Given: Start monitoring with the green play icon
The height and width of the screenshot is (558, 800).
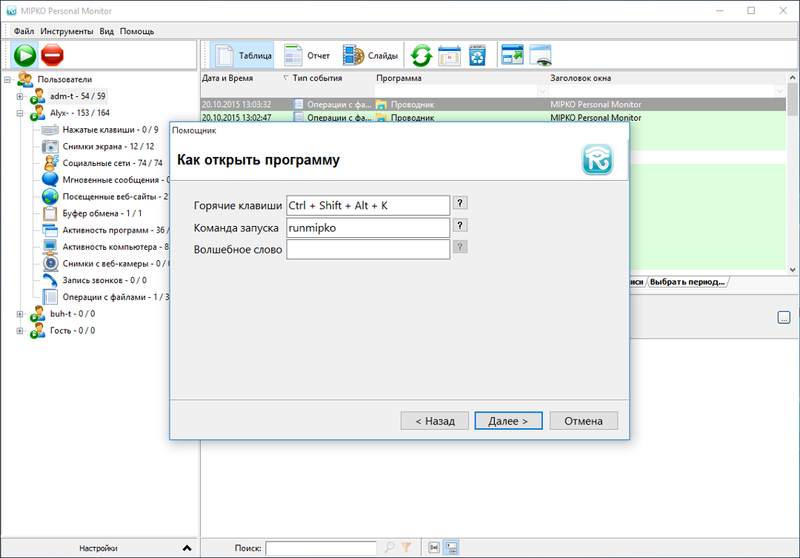Looking at the screenshot, I should [24, 55].
